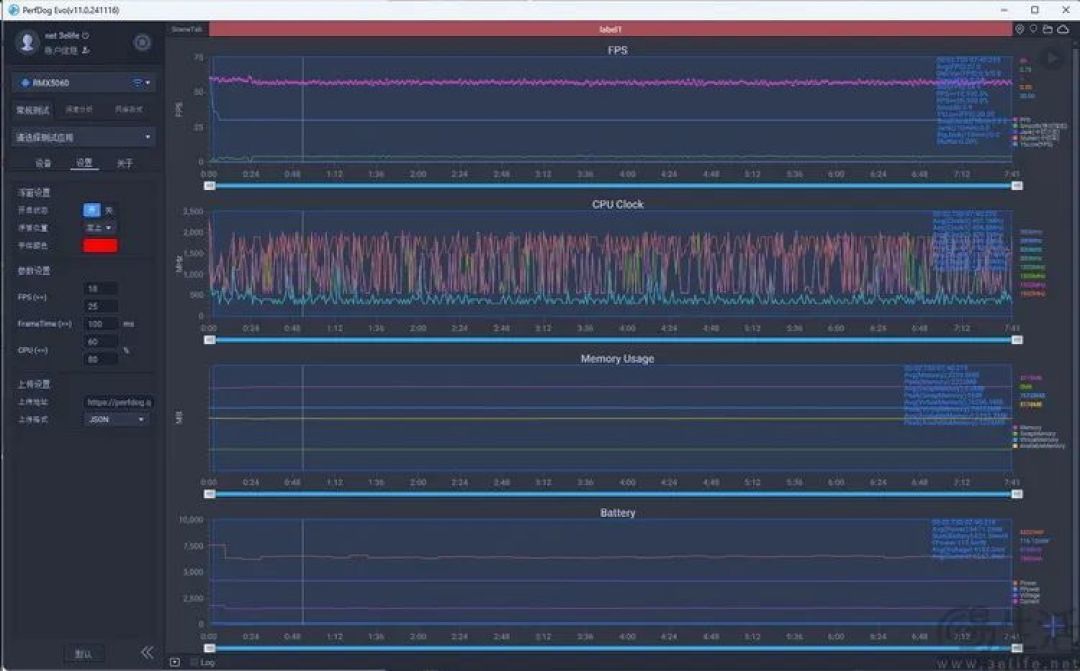Click the round record button near profile
The image size is (1080, 671).
click(142, 43)
